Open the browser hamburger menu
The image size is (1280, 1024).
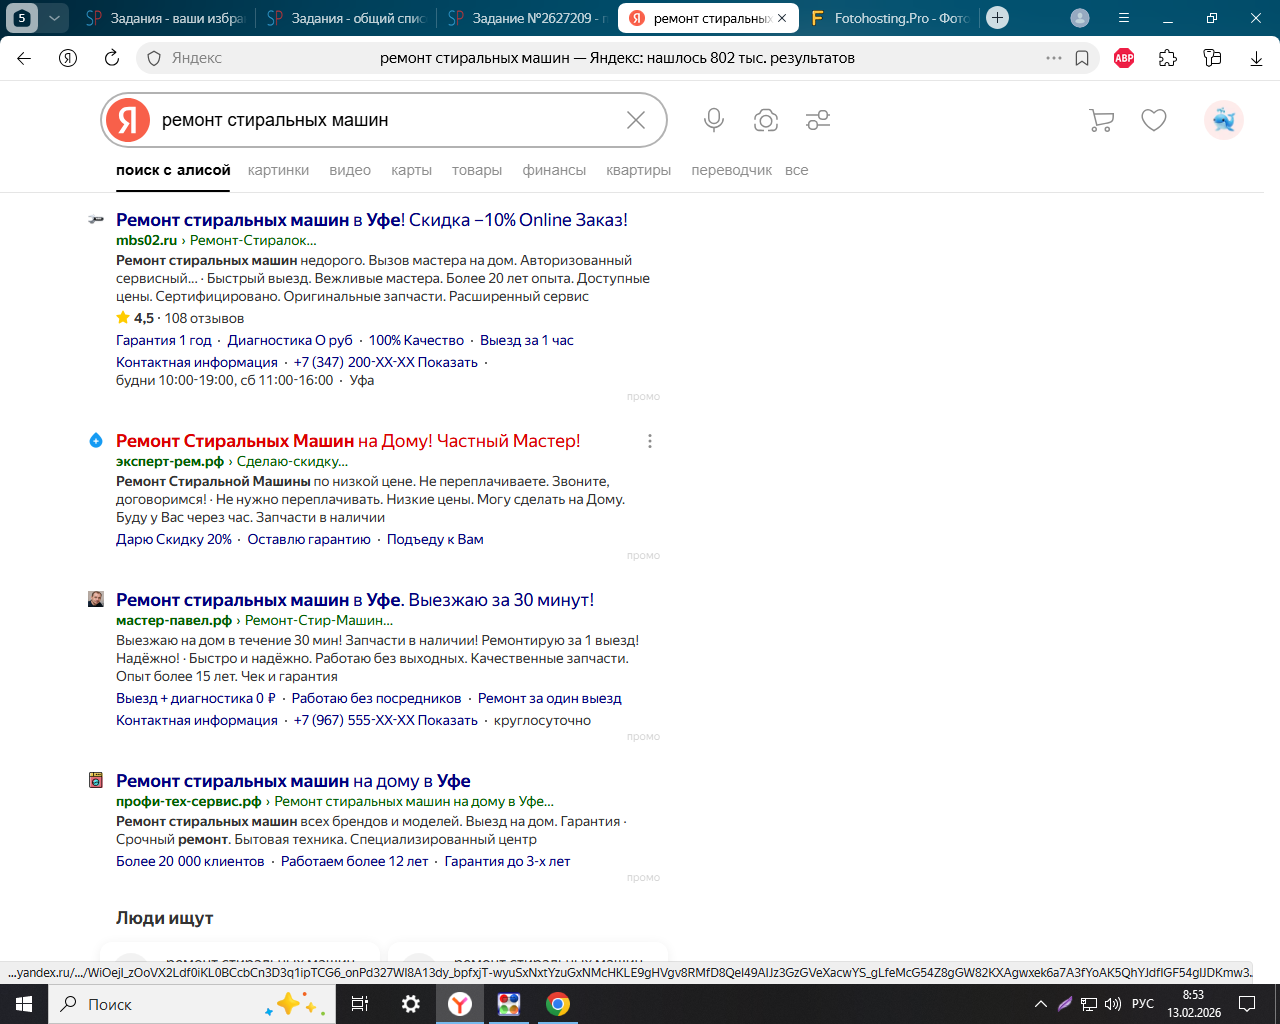(1124, 18)
